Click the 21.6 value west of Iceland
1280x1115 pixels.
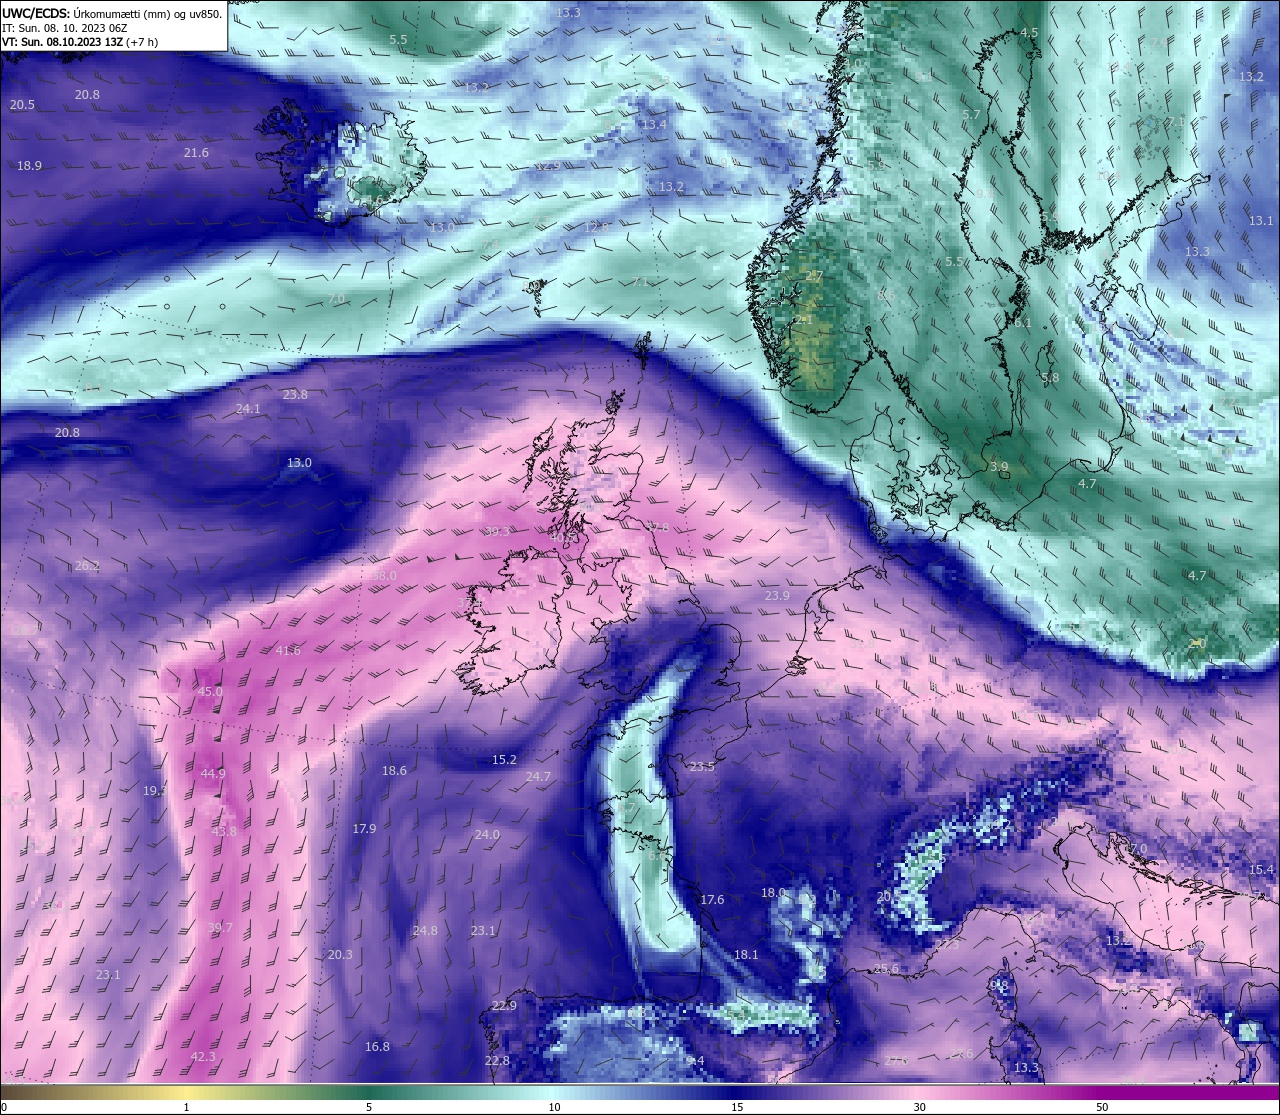point(196,153)
